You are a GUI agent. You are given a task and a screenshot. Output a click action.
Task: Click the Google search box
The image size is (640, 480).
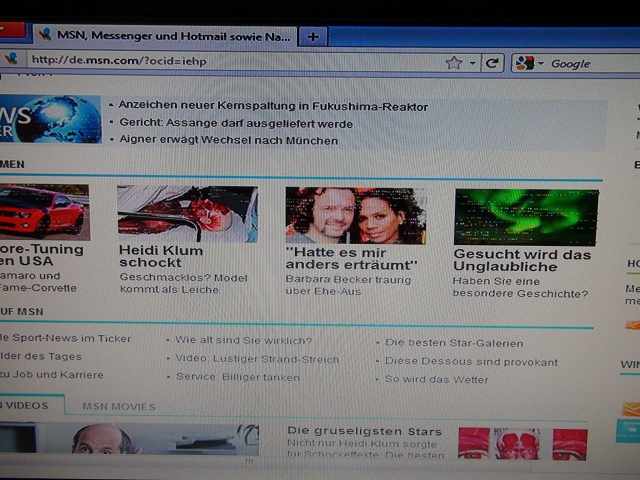pos(590,63)
